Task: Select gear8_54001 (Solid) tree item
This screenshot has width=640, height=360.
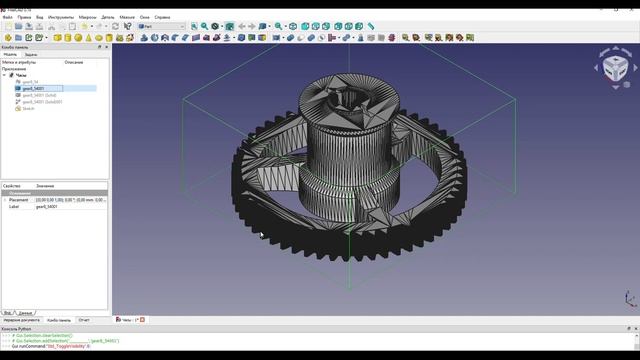Action: pos(39,95)
